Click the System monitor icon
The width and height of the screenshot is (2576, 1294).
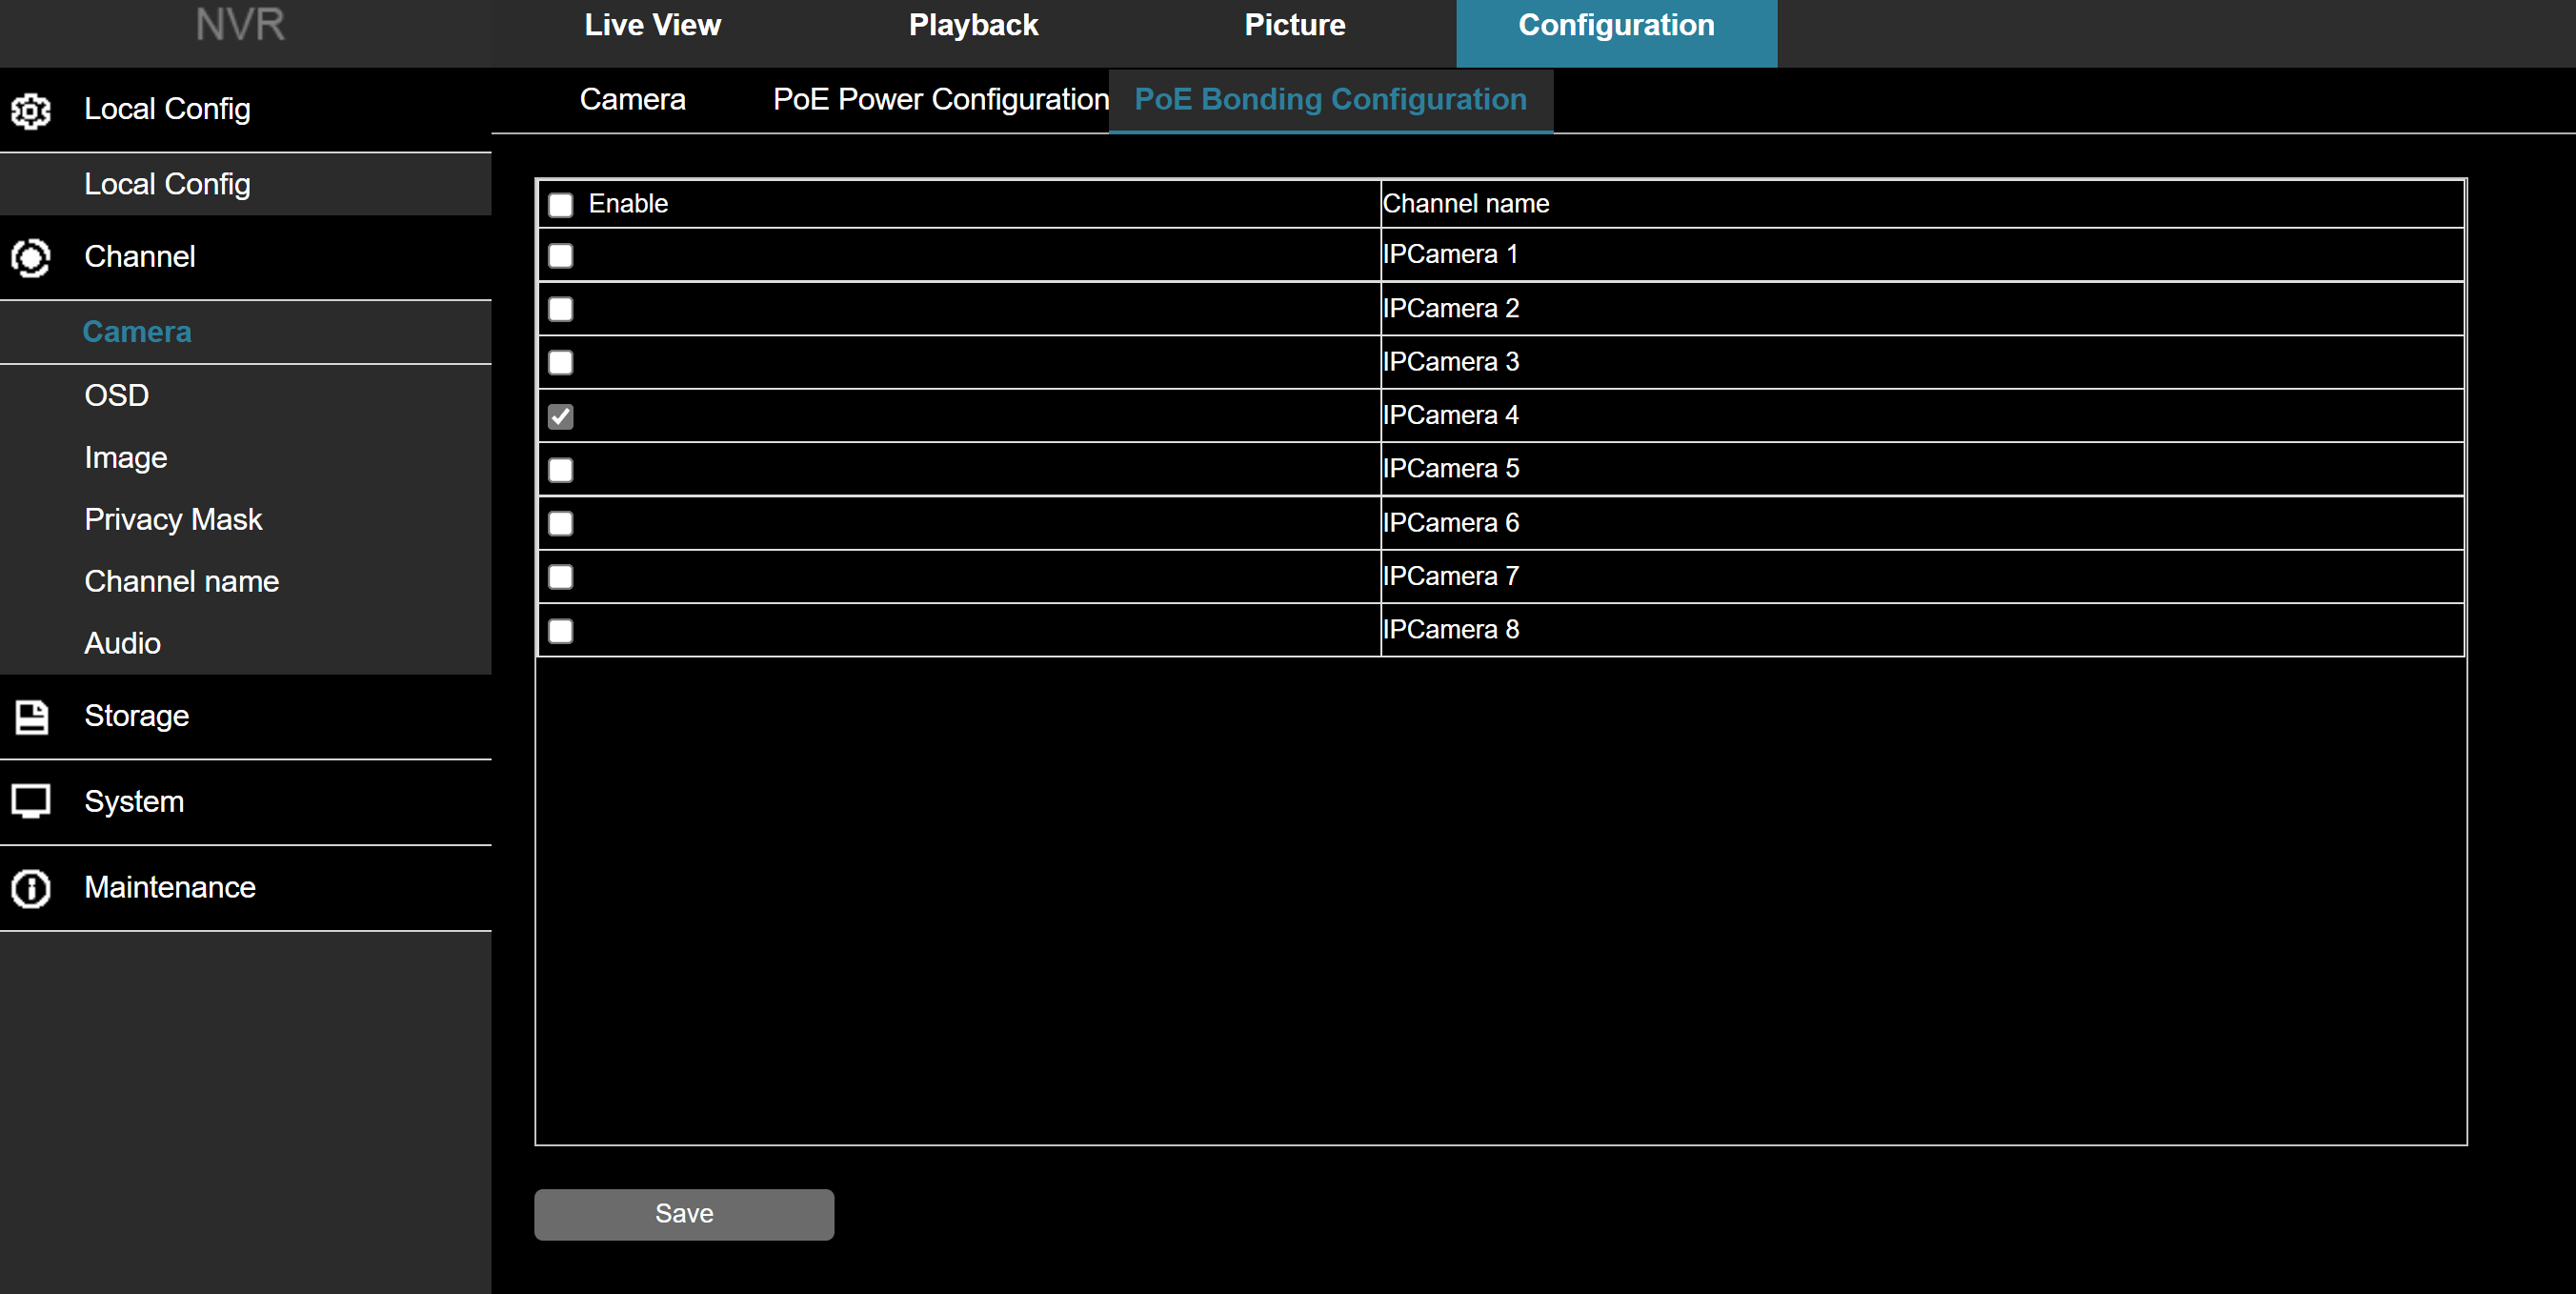(31, 802)
